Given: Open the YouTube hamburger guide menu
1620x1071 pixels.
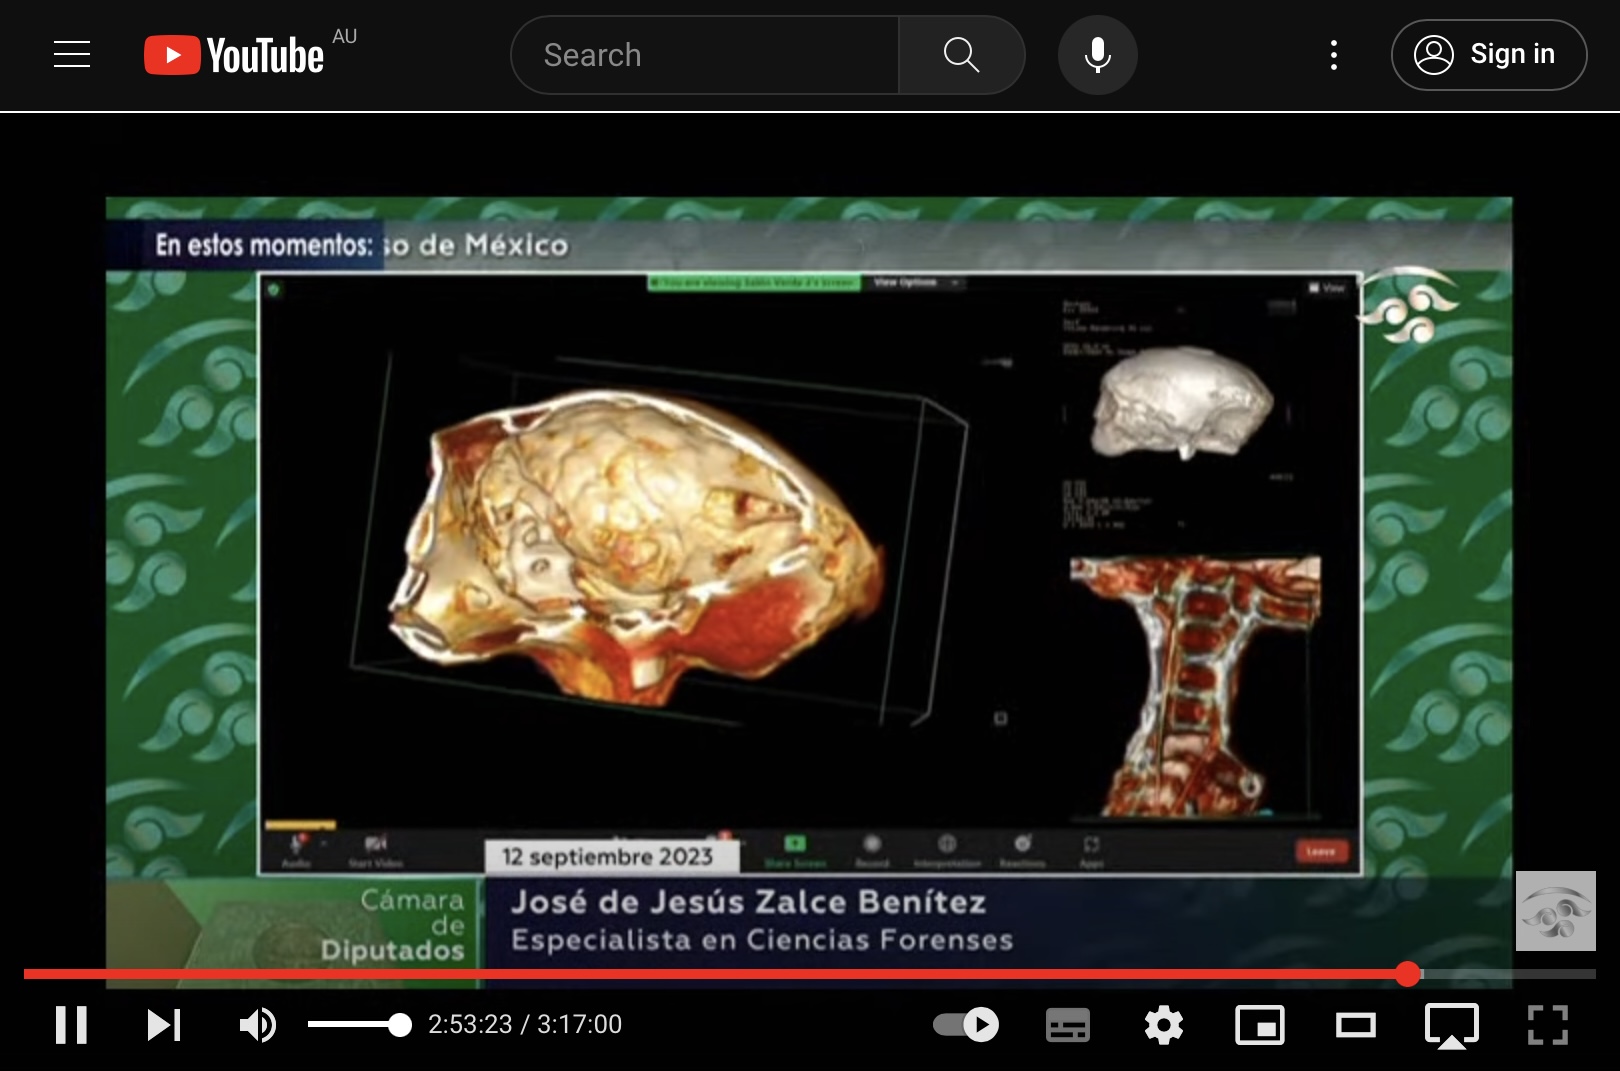Looking at the screenshot, I should pos(72,54).
